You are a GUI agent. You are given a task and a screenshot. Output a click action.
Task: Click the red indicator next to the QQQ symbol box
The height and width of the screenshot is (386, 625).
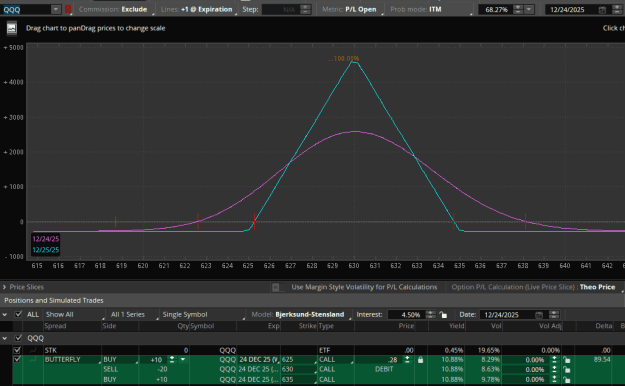coord(68,9)
